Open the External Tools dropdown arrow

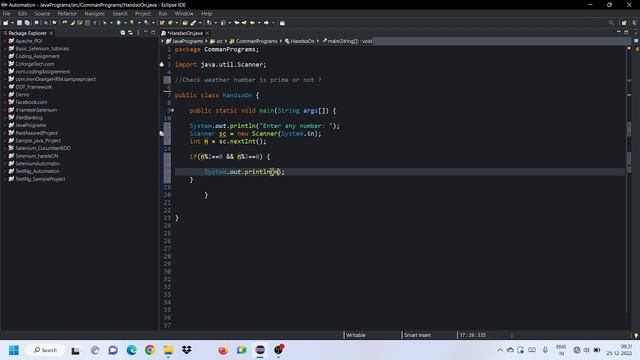pyautogui.click(x=153, y=23)
